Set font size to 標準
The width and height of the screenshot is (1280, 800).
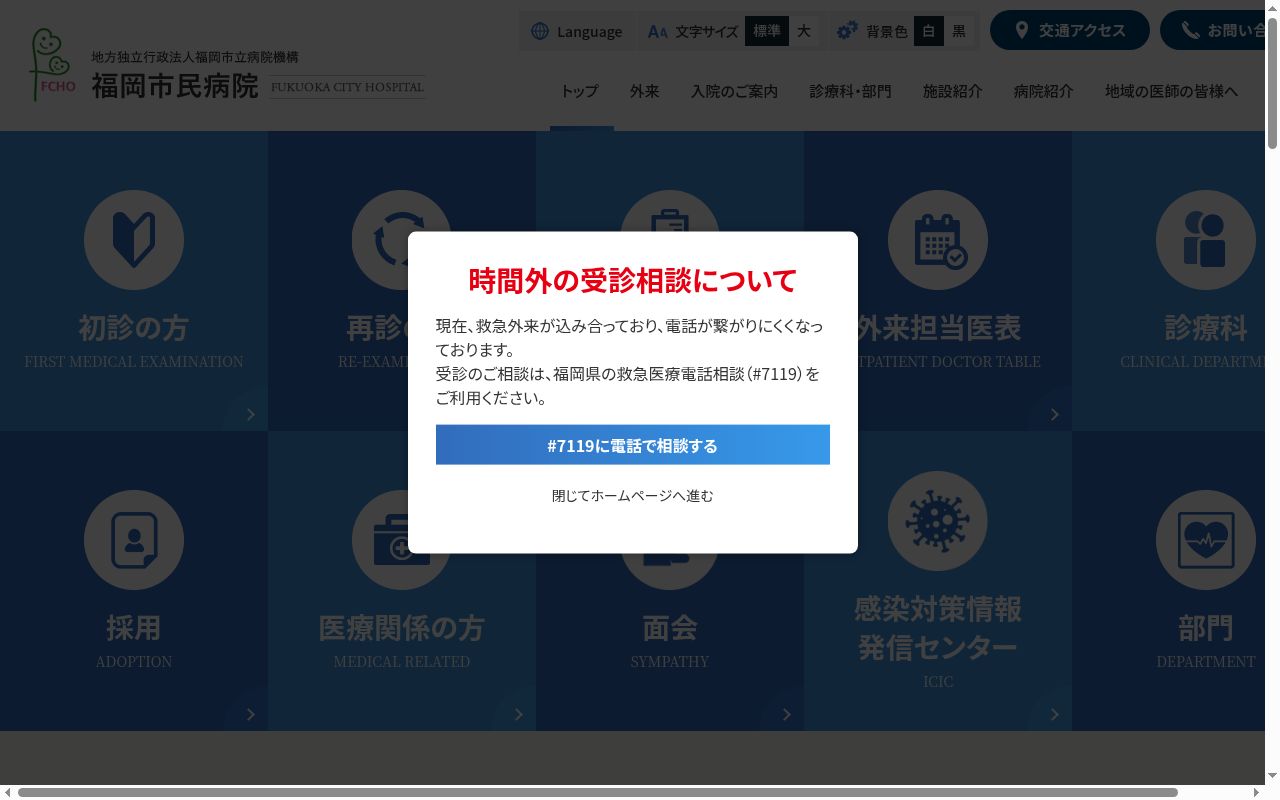767,31
